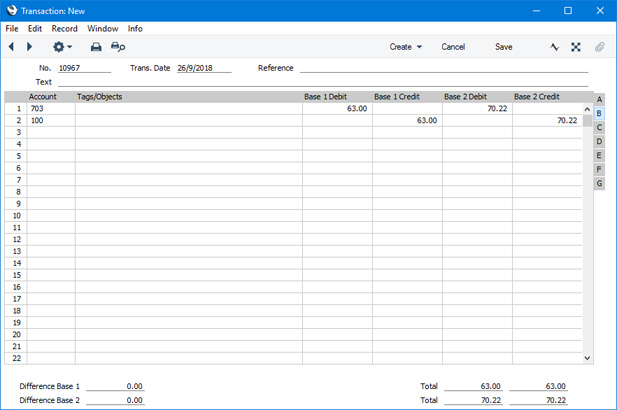Screen dimensions: 617x410
Task: Open the Edit menu
Action: click(x=35, y=29)
